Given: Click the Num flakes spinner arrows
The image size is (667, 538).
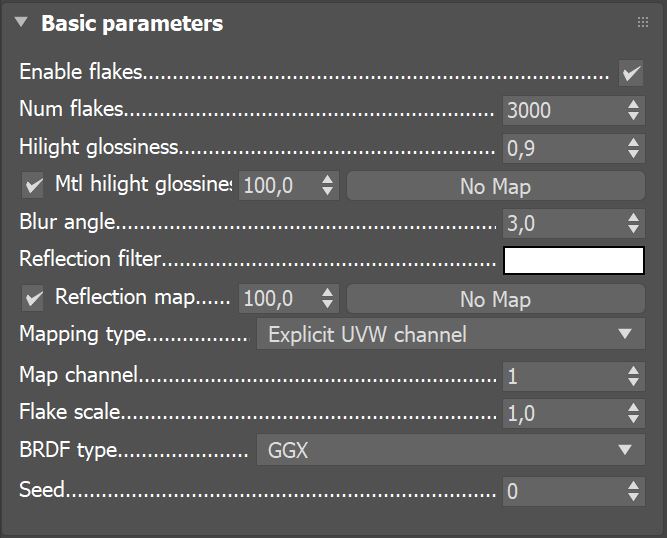Looking at the screenshot, I should pos(633,111).
